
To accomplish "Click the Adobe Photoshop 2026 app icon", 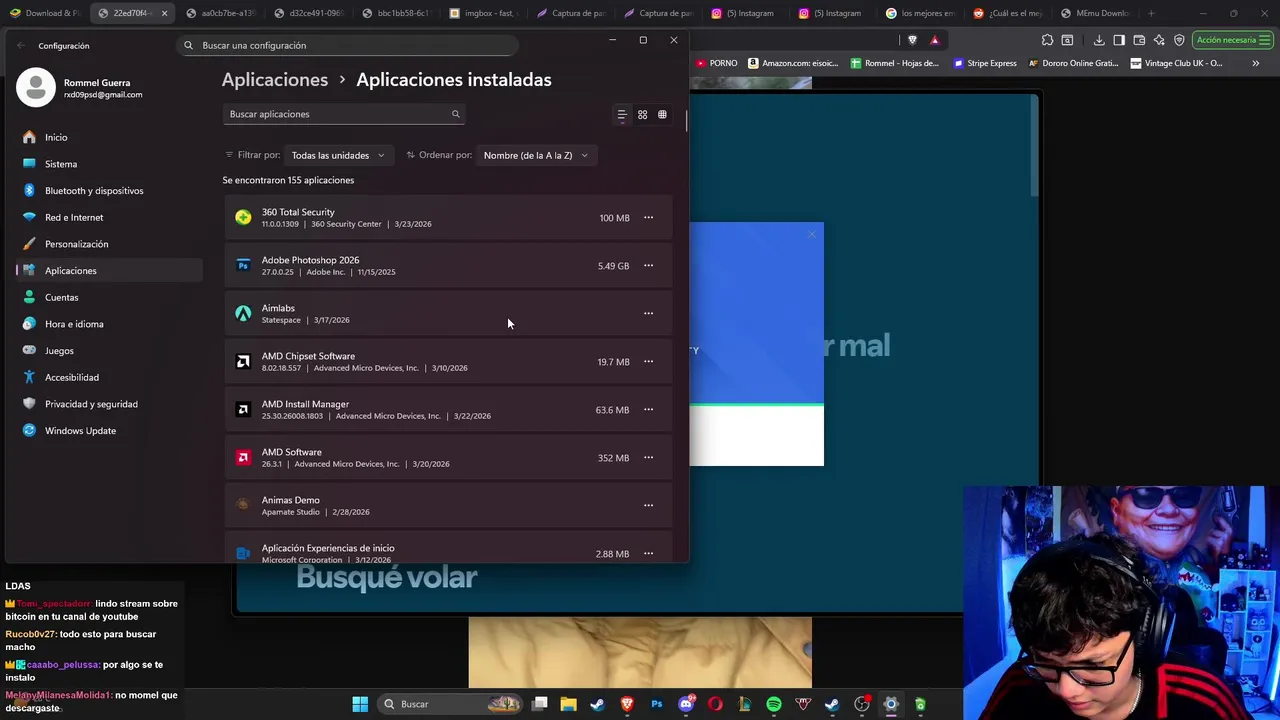I will click(x=243, y=265).
